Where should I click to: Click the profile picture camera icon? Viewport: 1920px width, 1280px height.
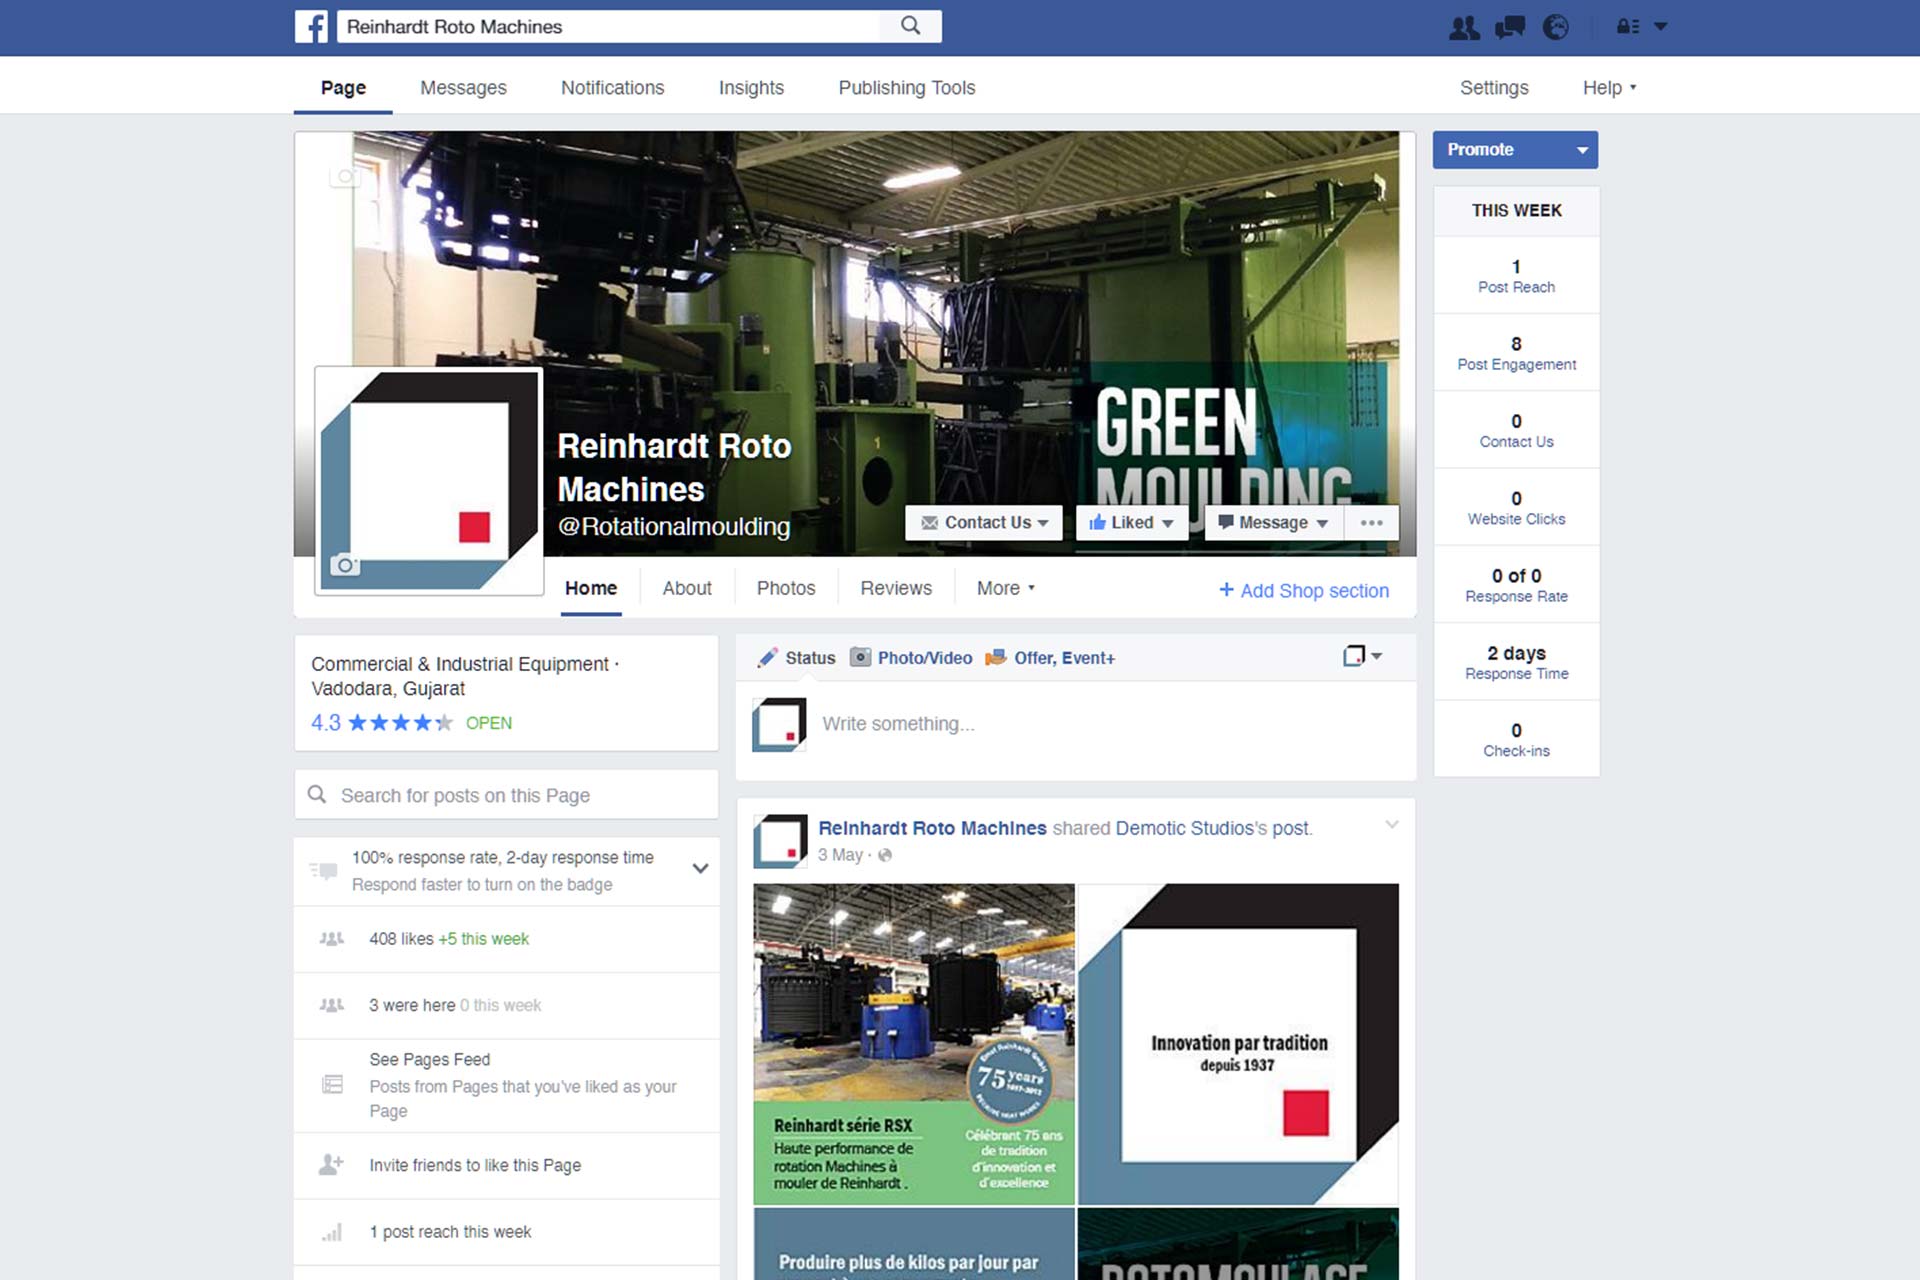tap(345, 564)
